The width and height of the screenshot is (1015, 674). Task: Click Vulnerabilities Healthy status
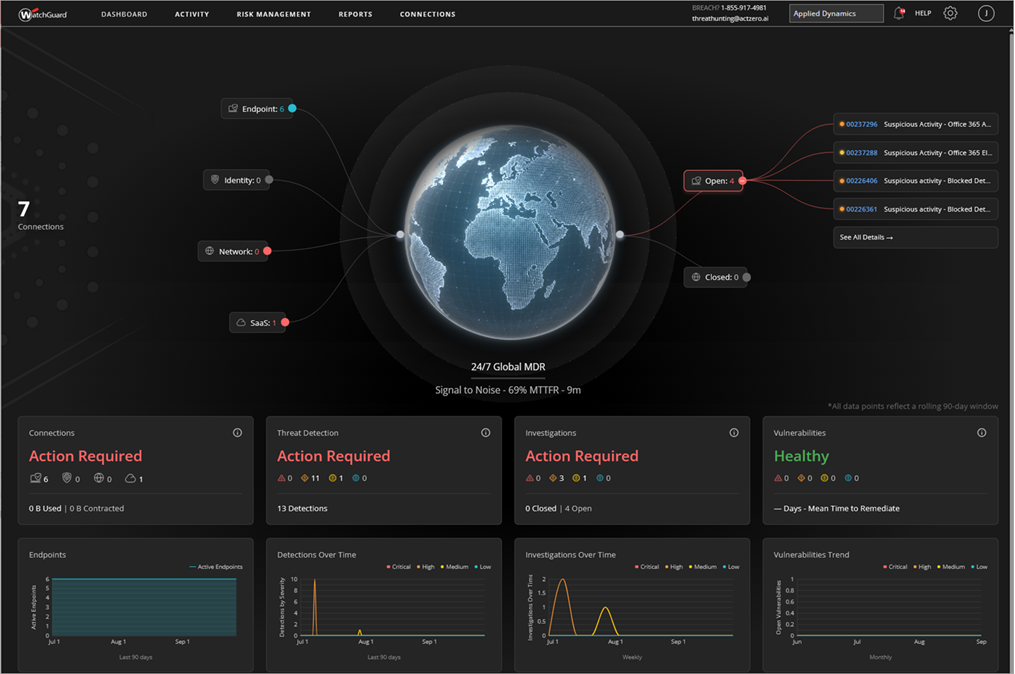[x=801, y=456]
